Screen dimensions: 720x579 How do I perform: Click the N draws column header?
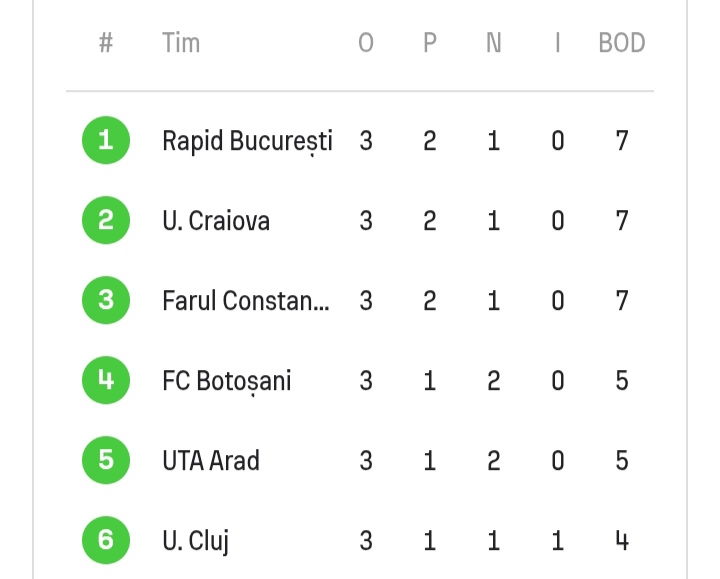click(494, 43)
